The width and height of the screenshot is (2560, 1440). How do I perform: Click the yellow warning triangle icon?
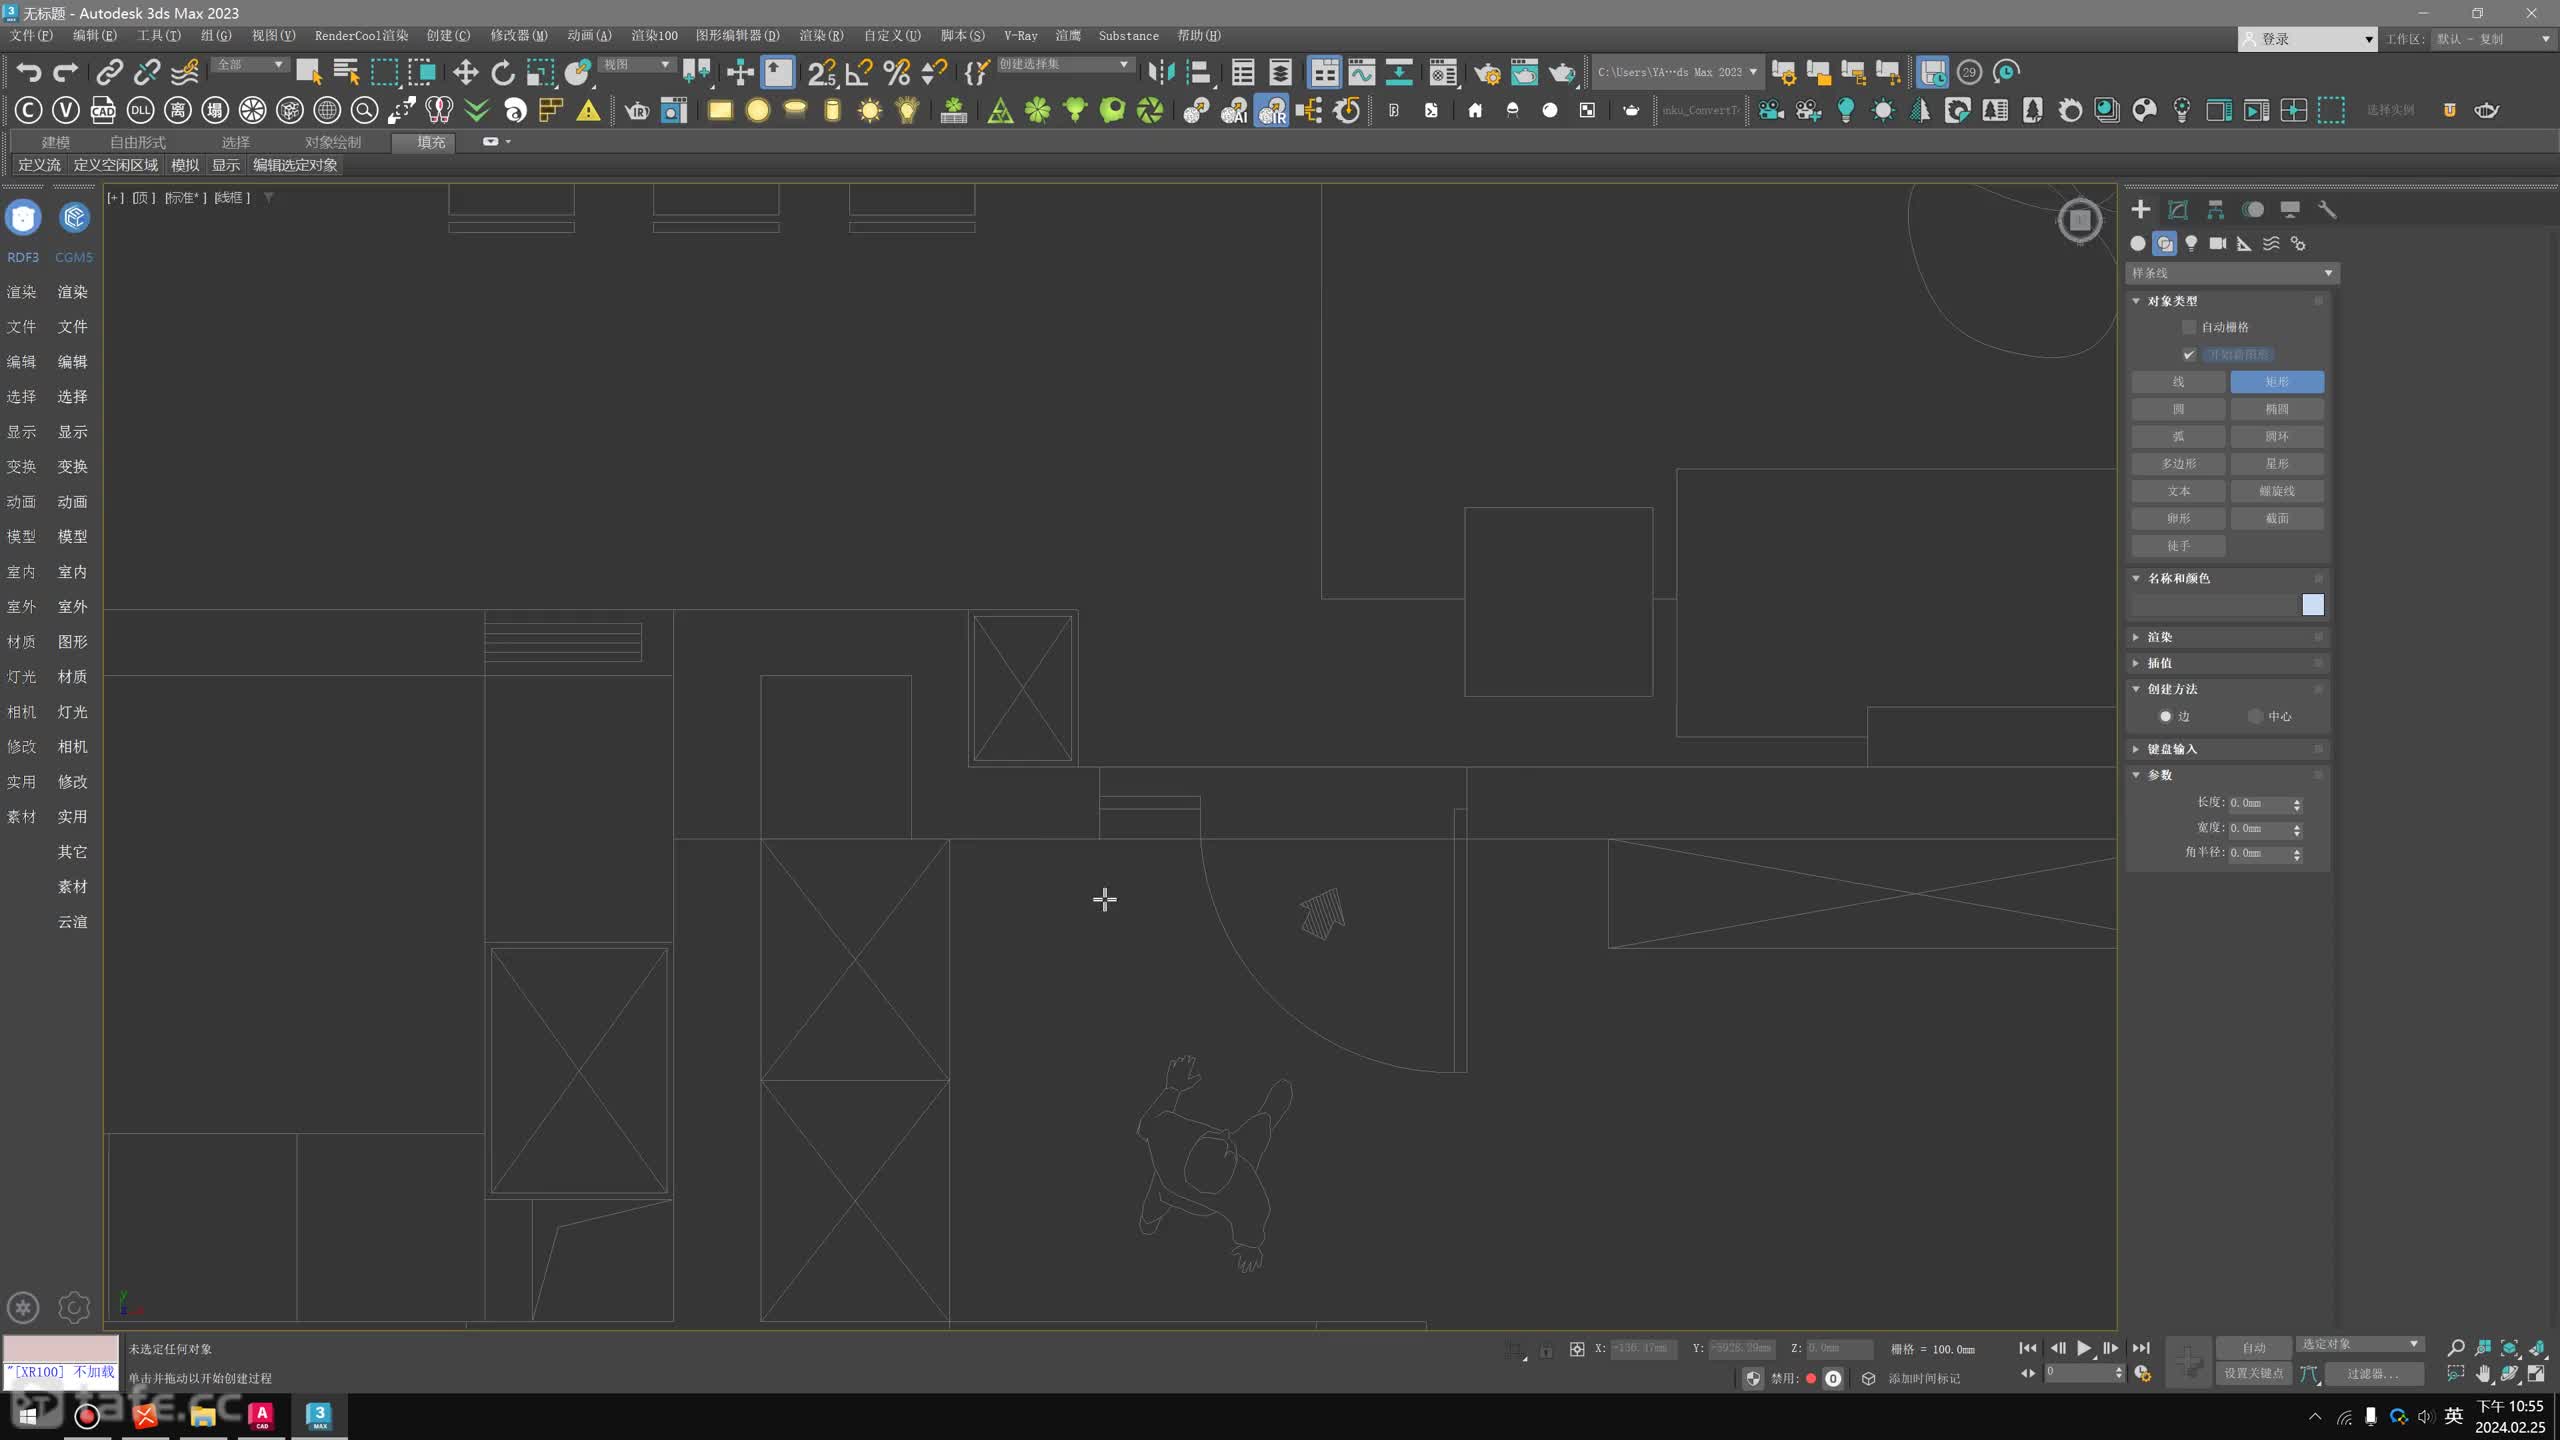588,110
